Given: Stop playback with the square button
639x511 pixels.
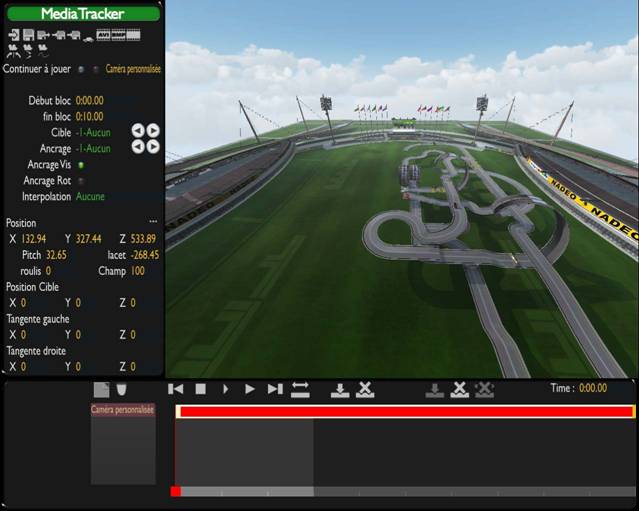Looking at the screenshot, I should click(201, 389).
